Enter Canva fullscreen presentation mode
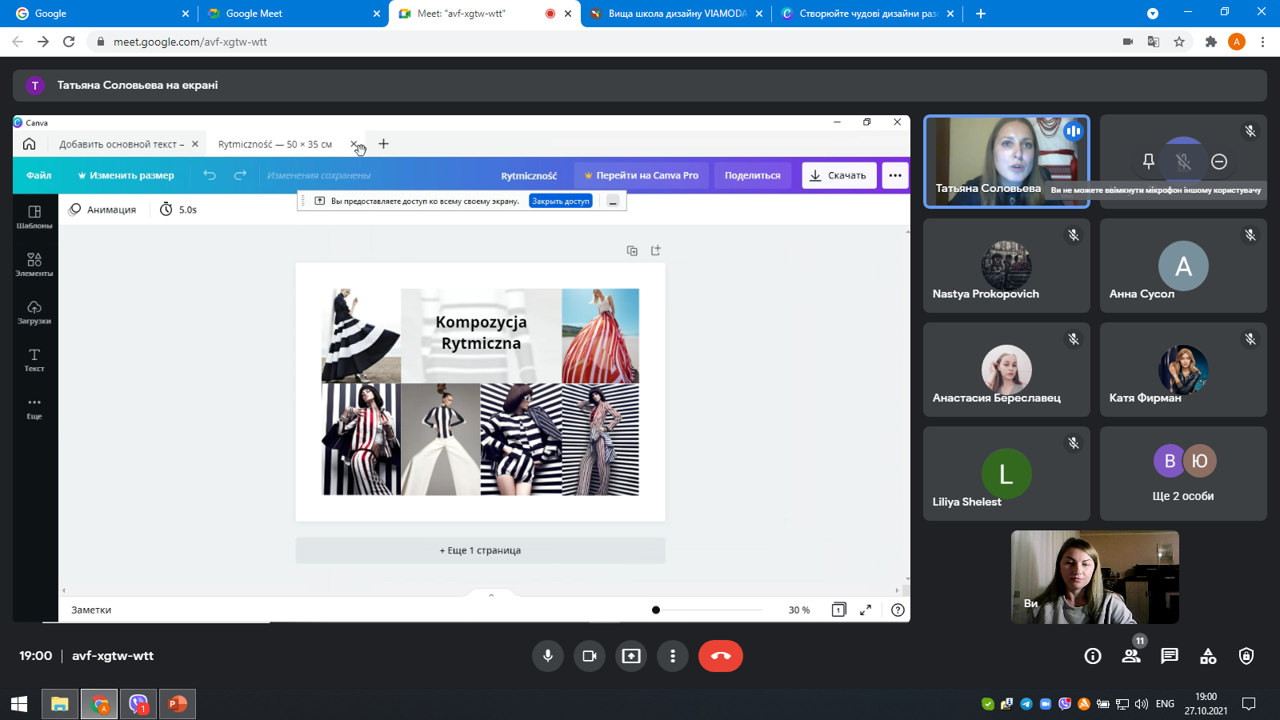Screen dimensions: 1280x720 pyautogui.click(x=866, y=610)
